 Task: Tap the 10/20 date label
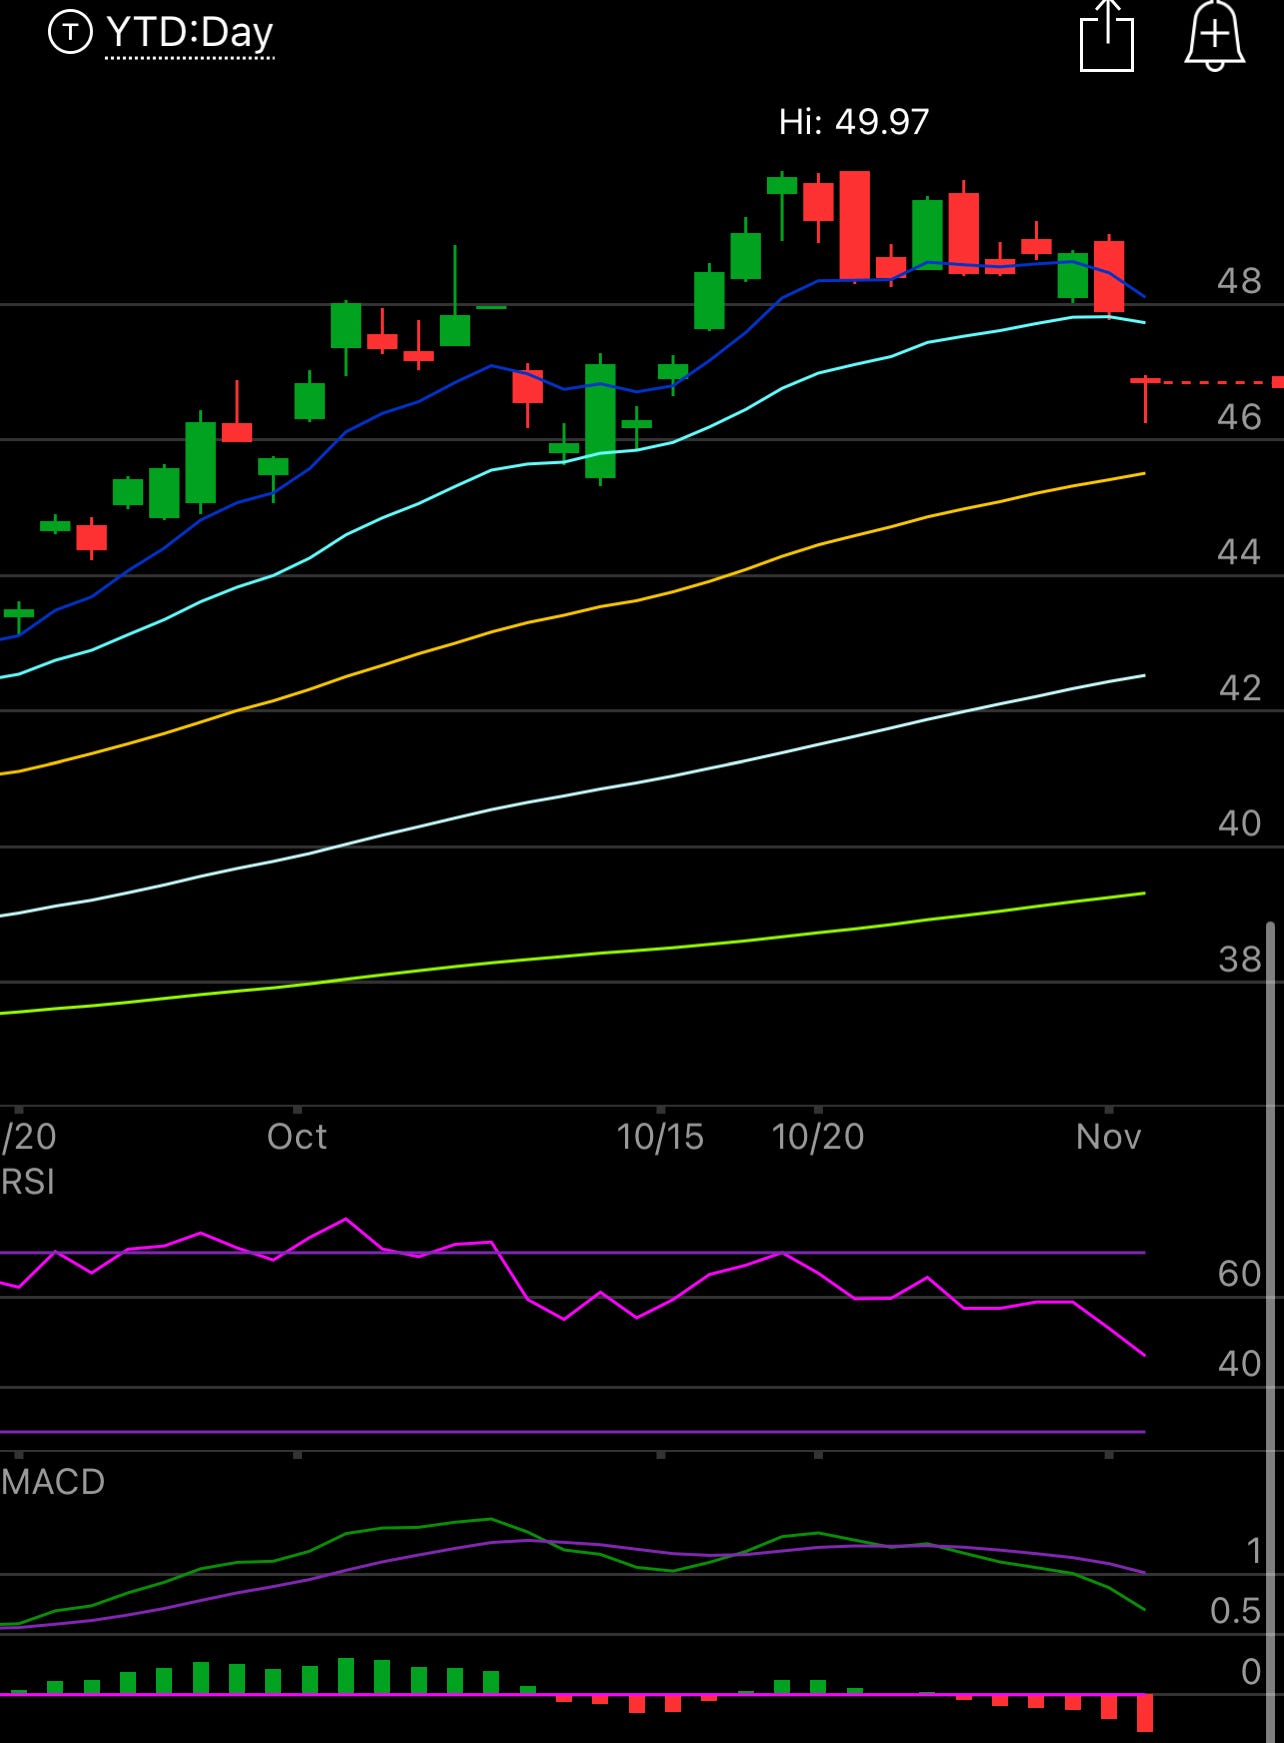818,1137
